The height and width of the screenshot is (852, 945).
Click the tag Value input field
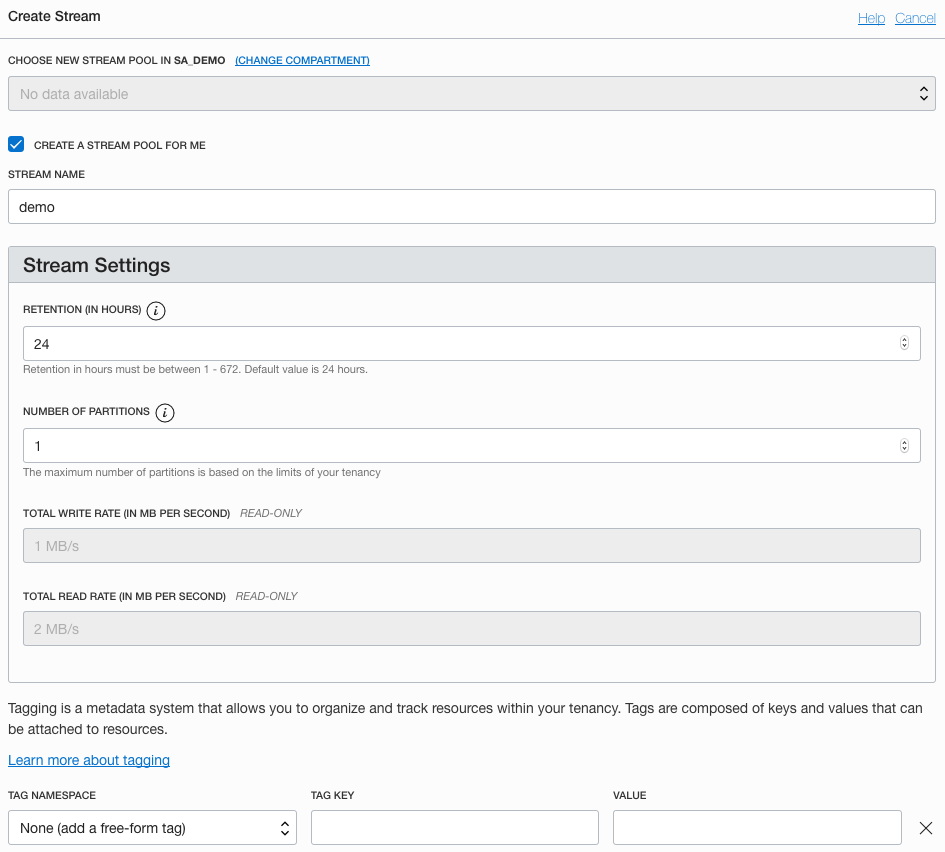[x=757, y=828]
